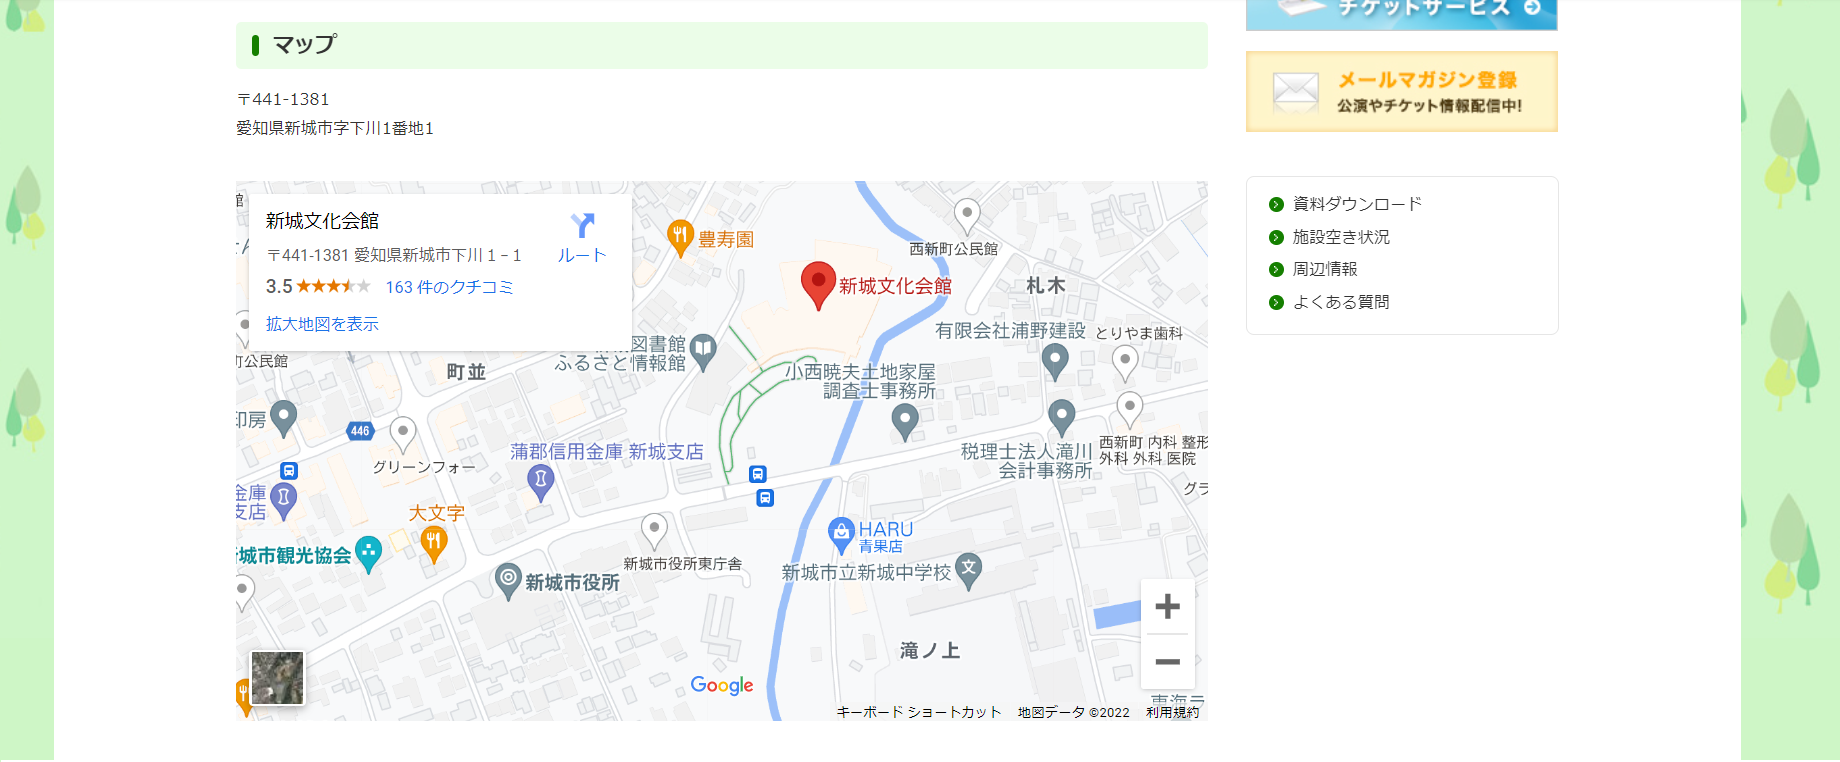Open the 利用規約 map terms link
The image size is (1840, 762).
click(x=1172, y=712)
